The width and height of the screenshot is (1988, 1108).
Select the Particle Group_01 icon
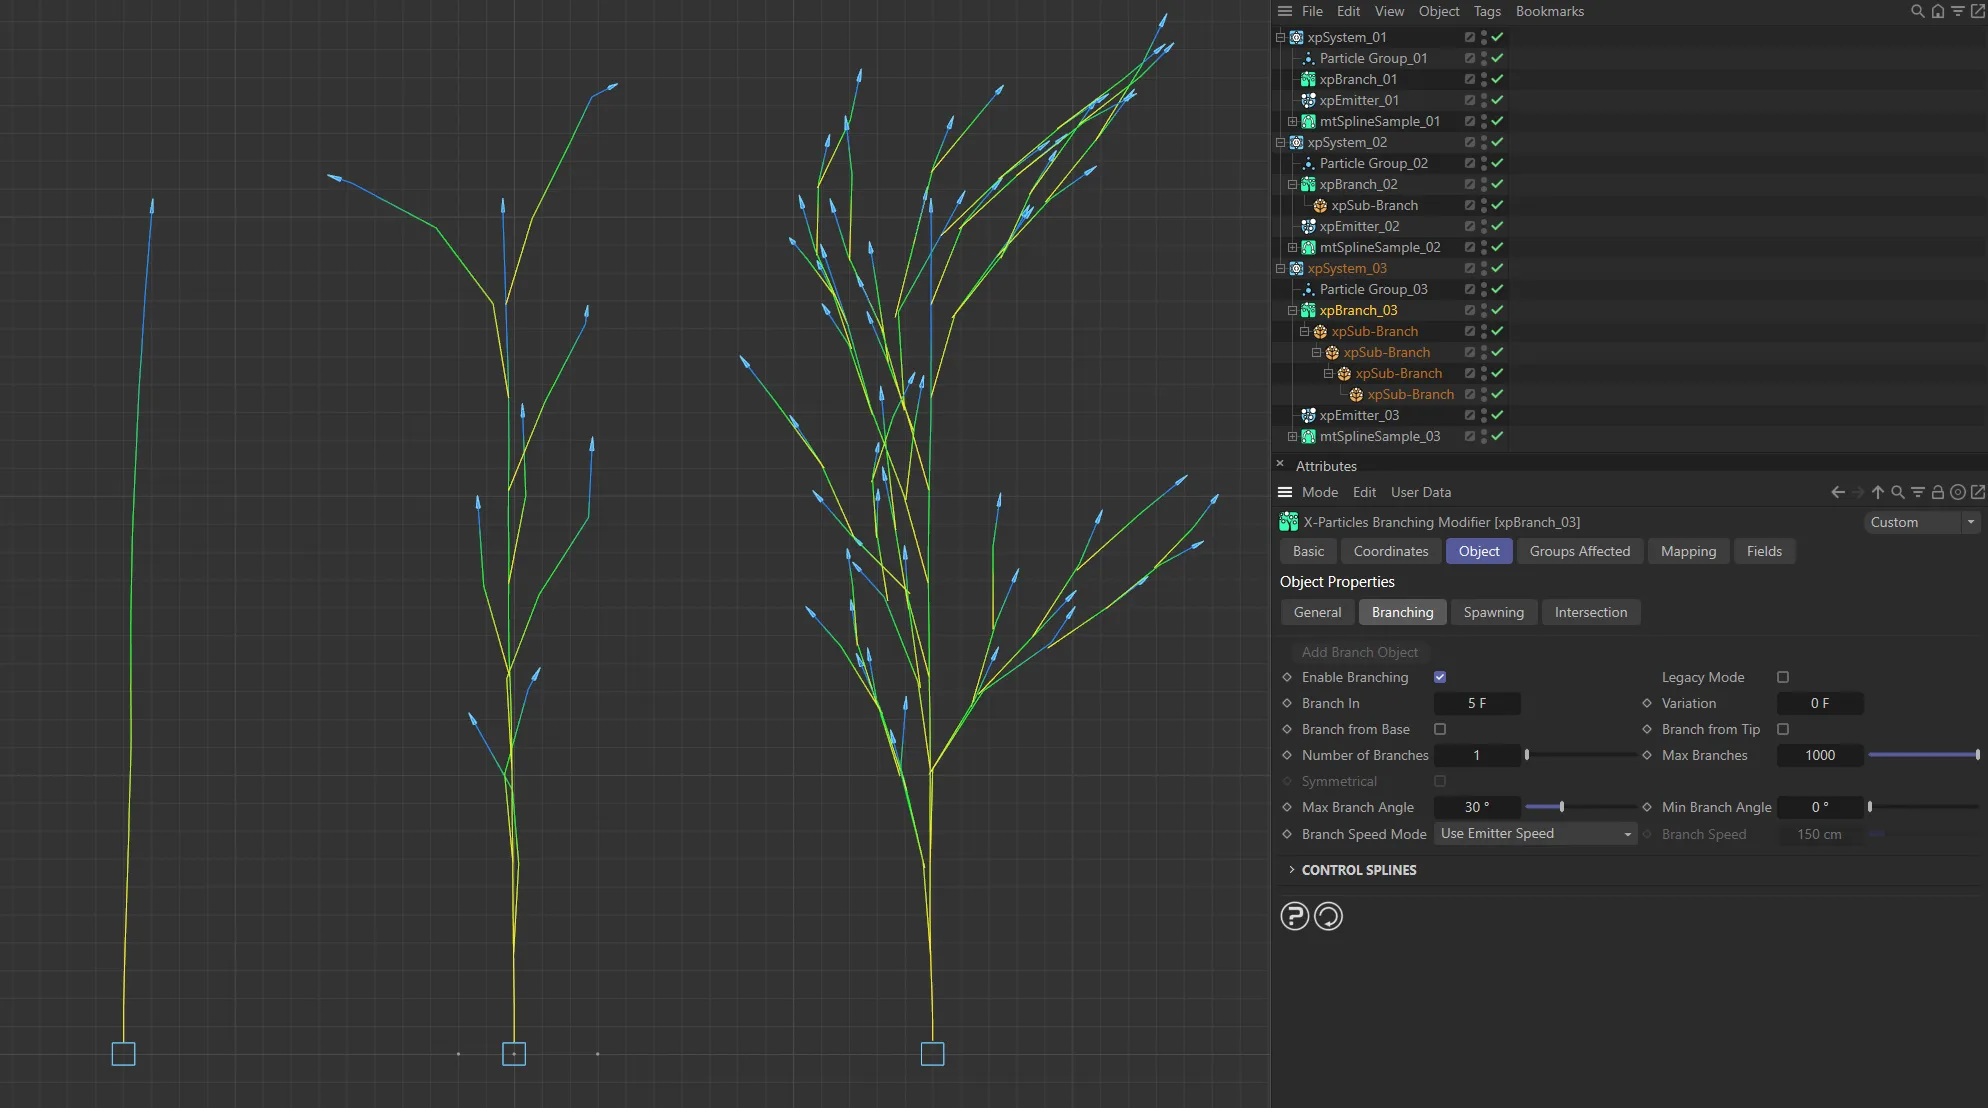coord(1307,58)
